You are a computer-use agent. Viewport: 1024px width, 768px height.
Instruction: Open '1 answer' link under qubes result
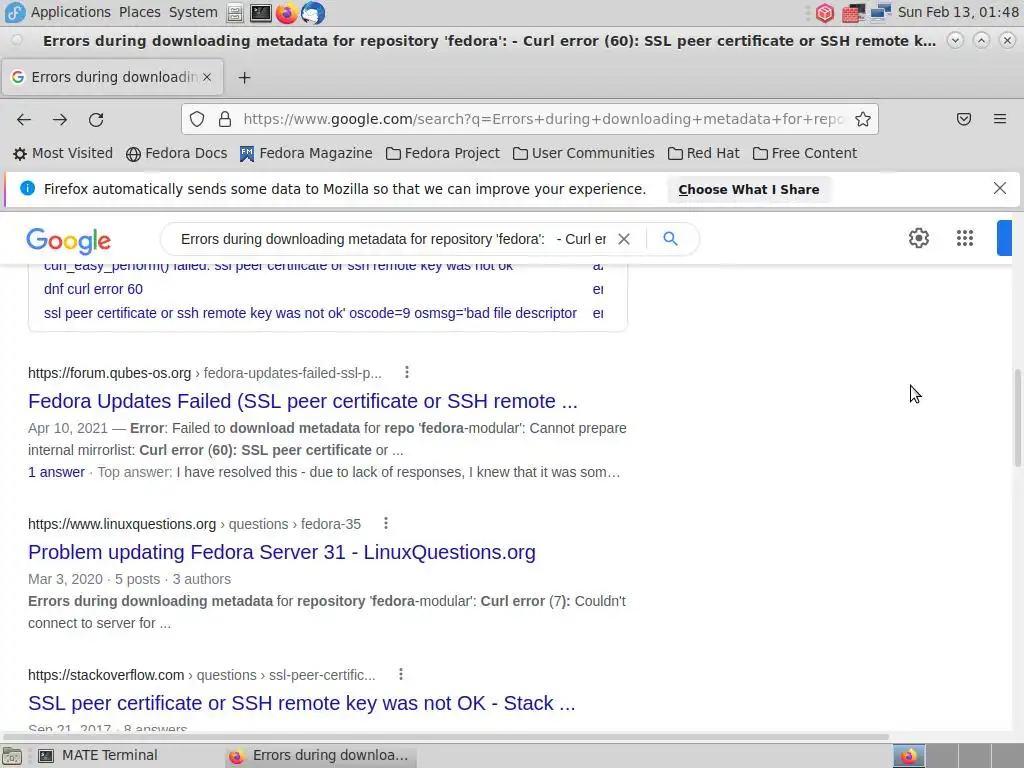[x=56, y=472]
